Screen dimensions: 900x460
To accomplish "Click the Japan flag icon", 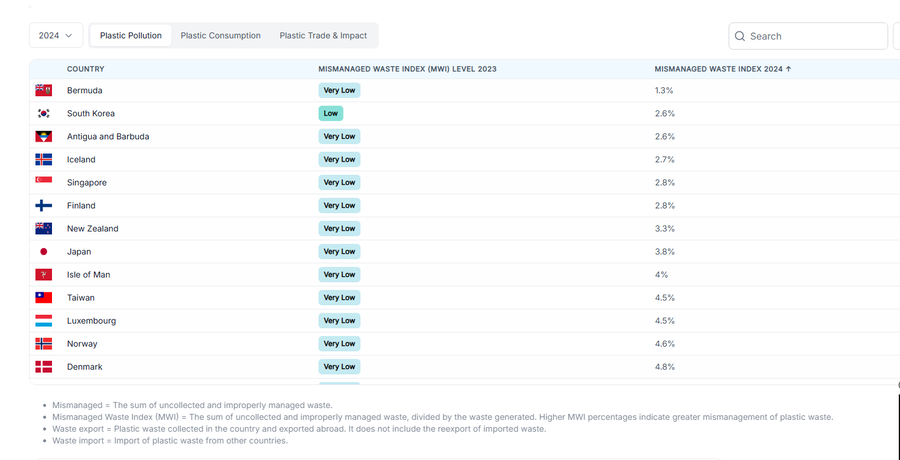I will click(44, 251).
